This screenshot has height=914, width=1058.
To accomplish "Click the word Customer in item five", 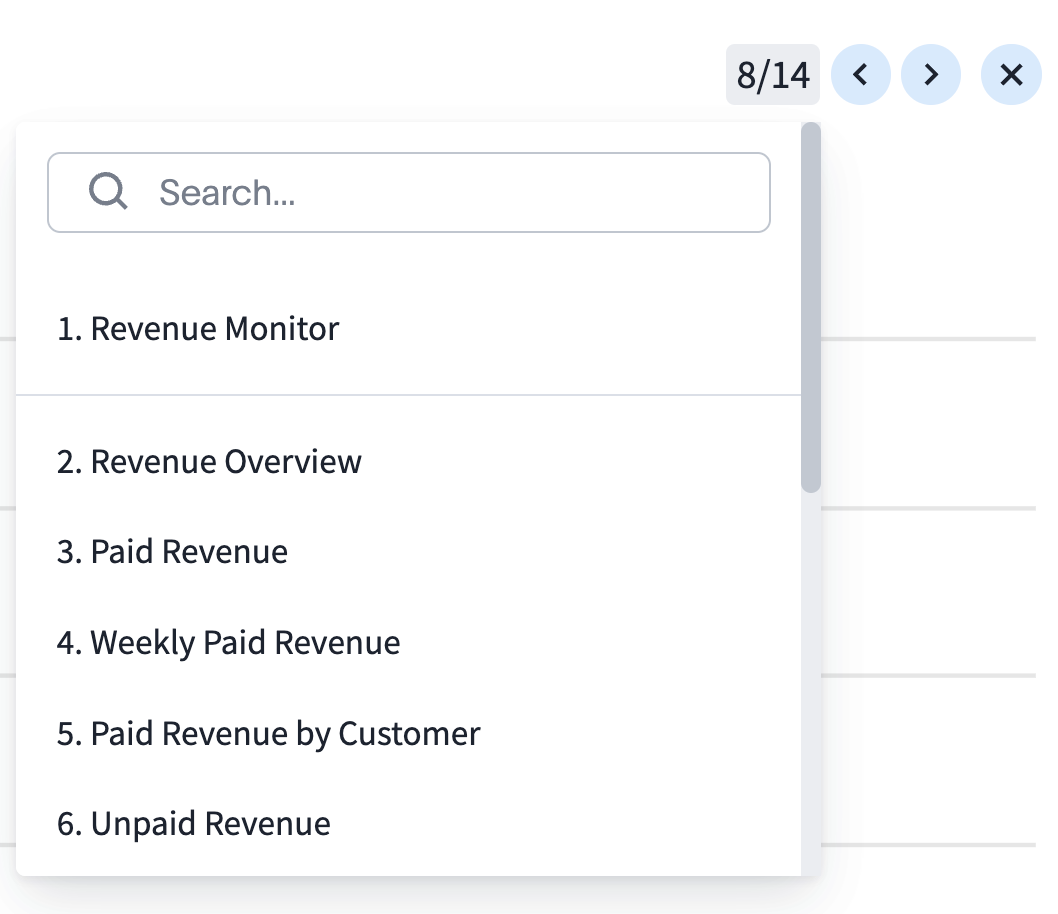I will (x=409, y=734).
